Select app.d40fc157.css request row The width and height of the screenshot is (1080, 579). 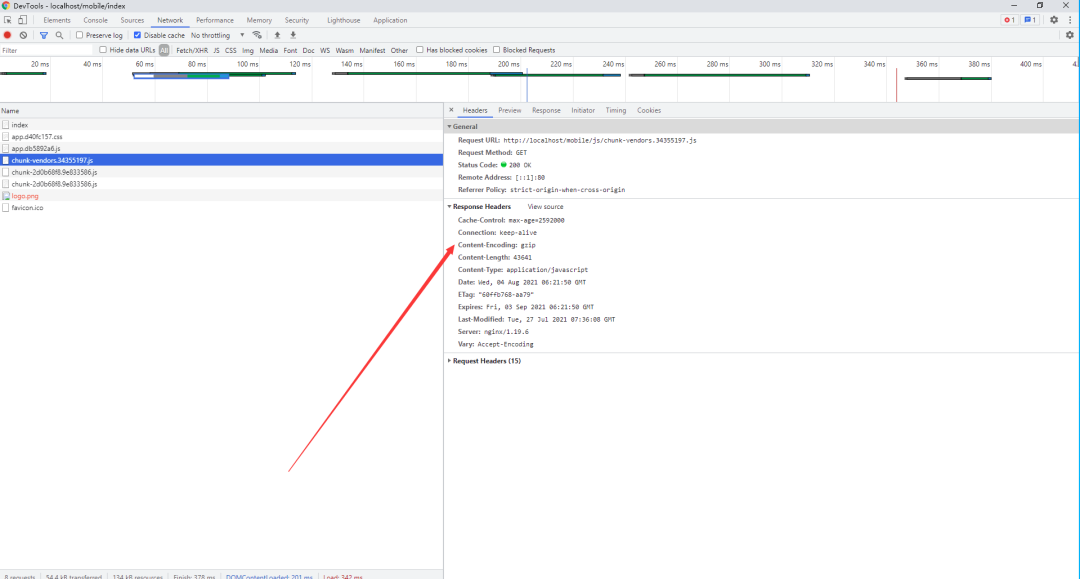[x=221, y=137]
